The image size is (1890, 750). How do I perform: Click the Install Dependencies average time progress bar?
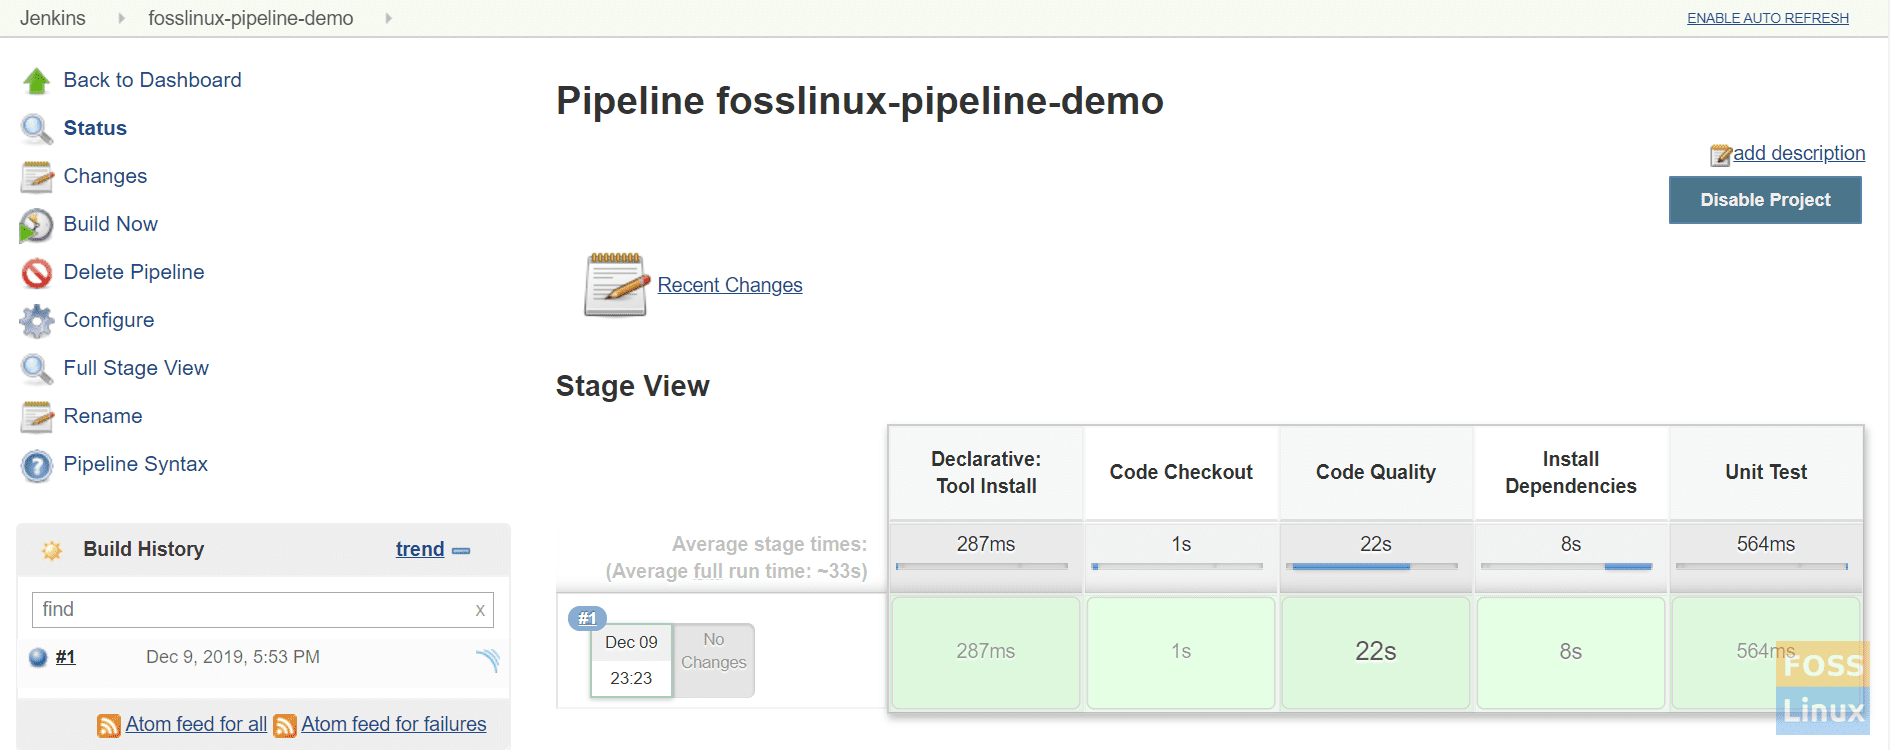[x=1566, y=567]
